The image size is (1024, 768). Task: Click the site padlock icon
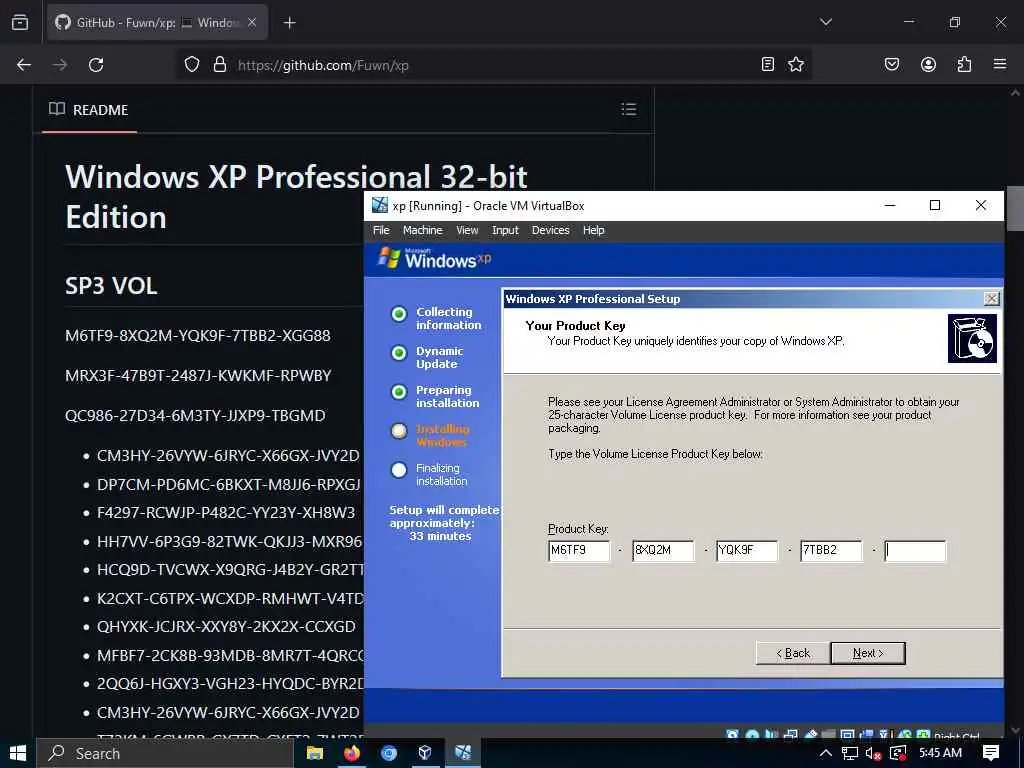coord(220,65)
